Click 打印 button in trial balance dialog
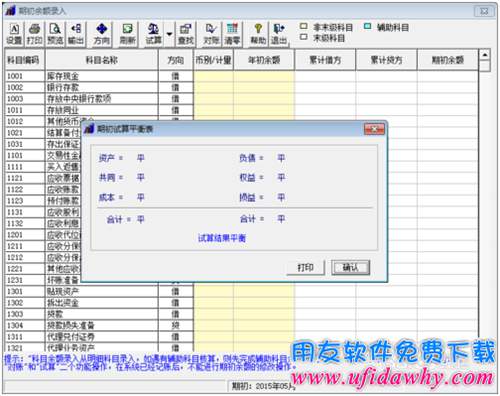 (x=305, y=267)
